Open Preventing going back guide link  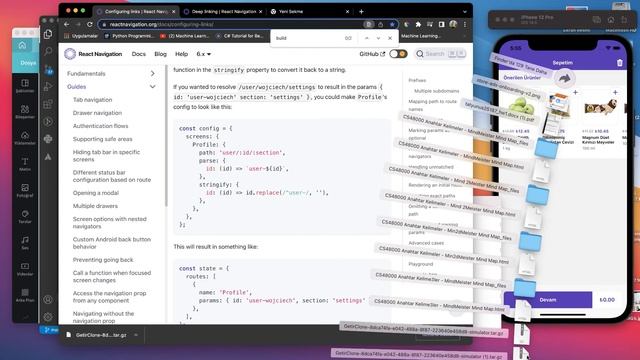coord(103,260)
